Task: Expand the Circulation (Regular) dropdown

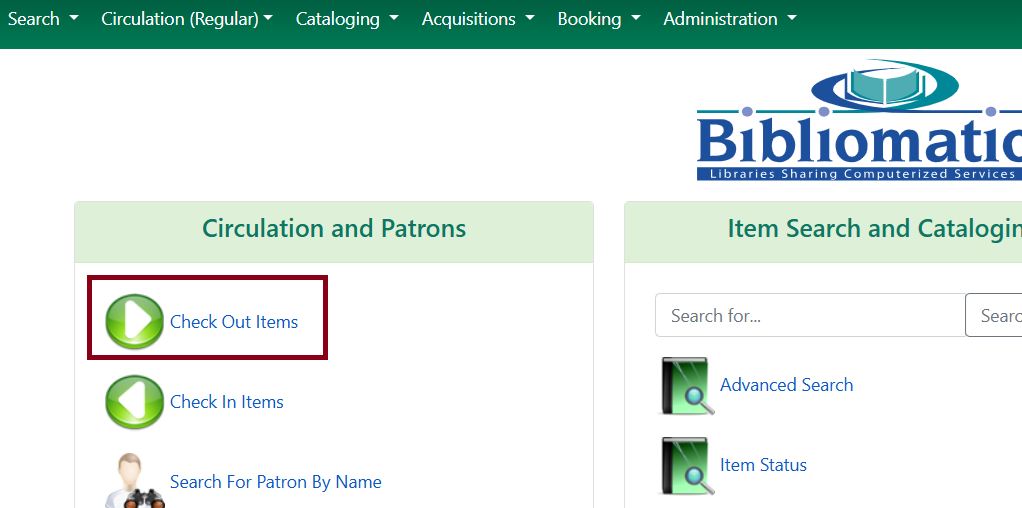Action: point(187,19)
